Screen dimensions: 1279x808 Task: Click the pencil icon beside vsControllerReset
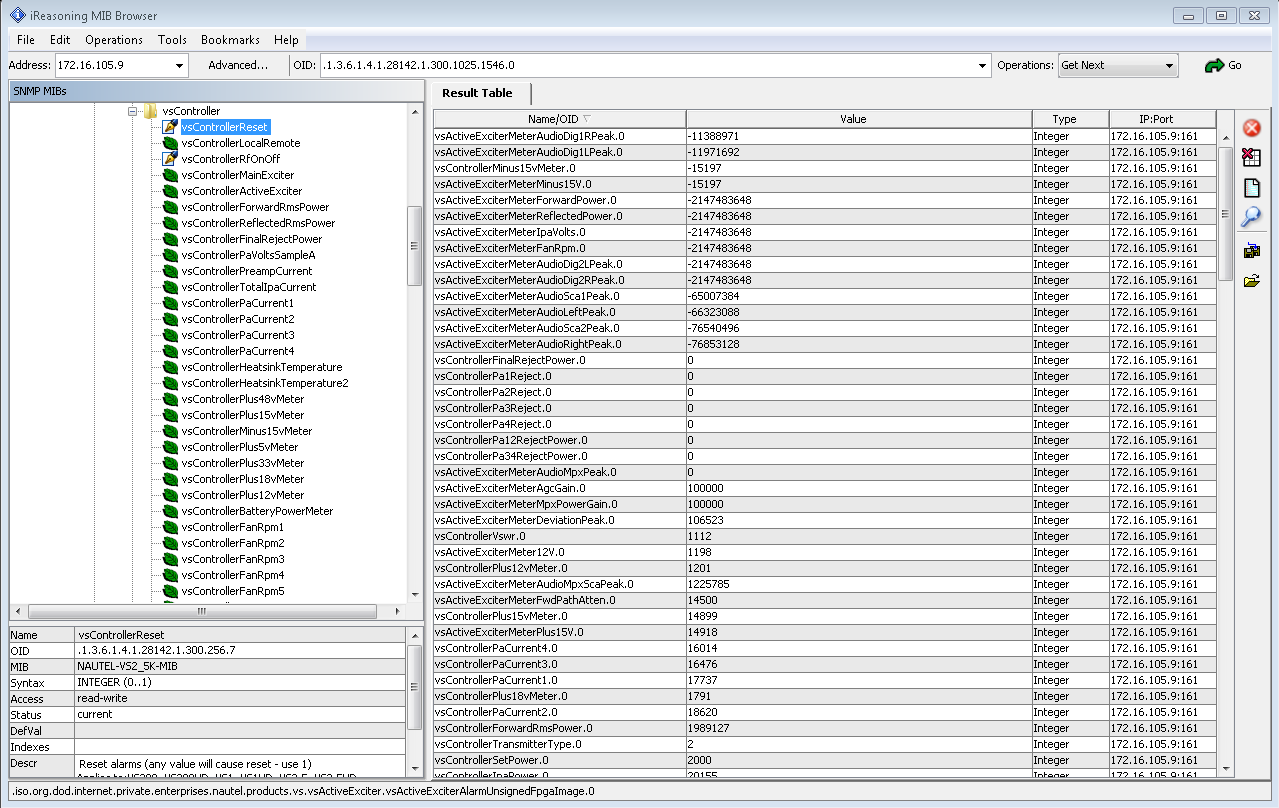(169, 127)
